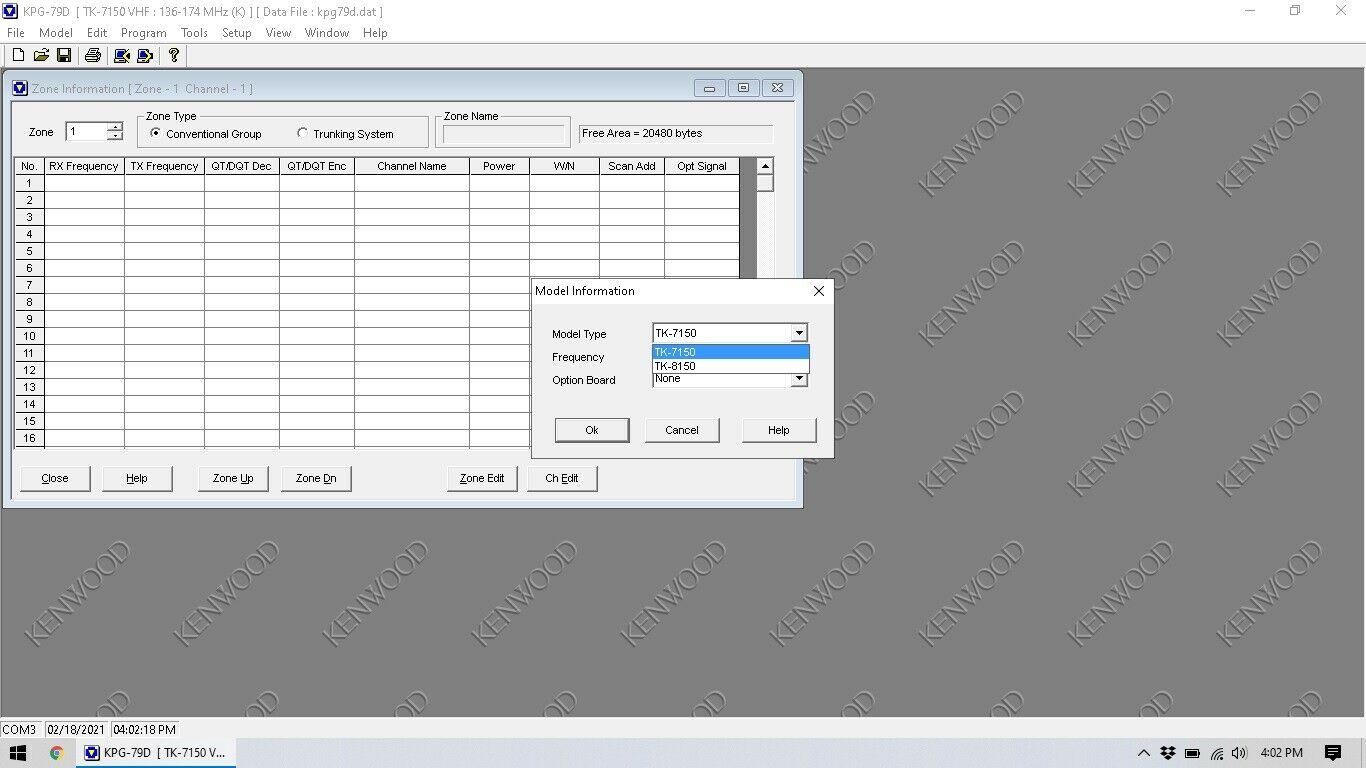Confirm Model Information with Ok

(592, 430)
